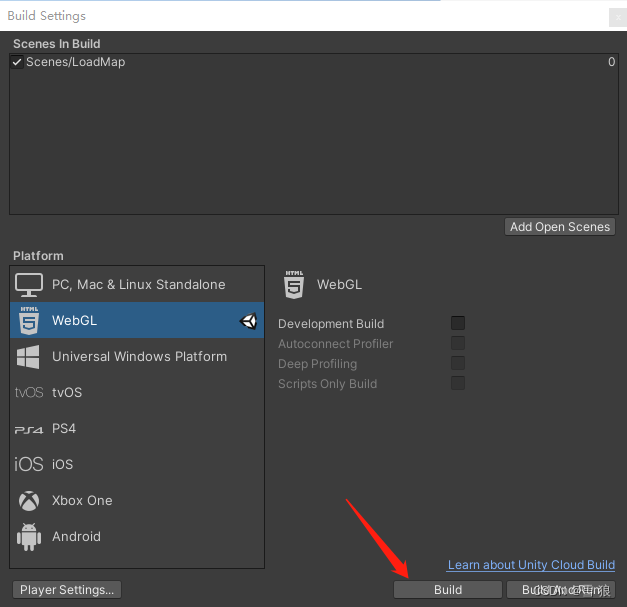Click the scene index 0 value
Screen dimensions: 627x607
coord(611,62)
